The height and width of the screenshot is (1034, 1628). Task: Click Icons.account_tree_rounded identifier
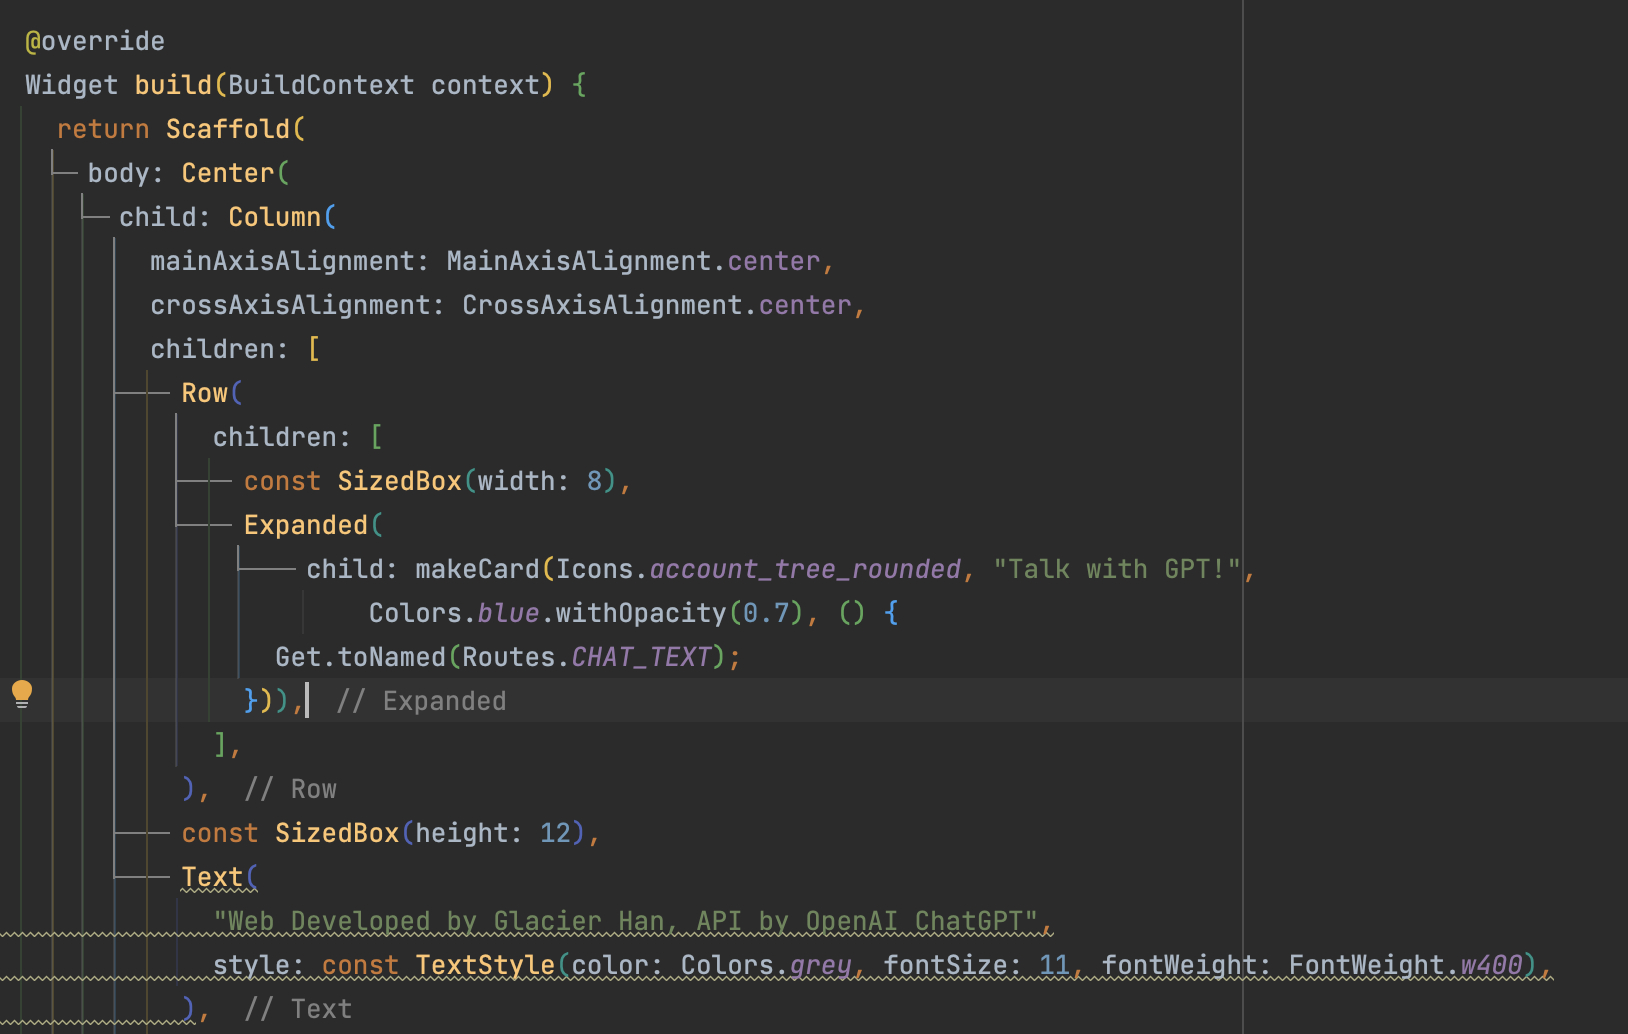(758, 569)
